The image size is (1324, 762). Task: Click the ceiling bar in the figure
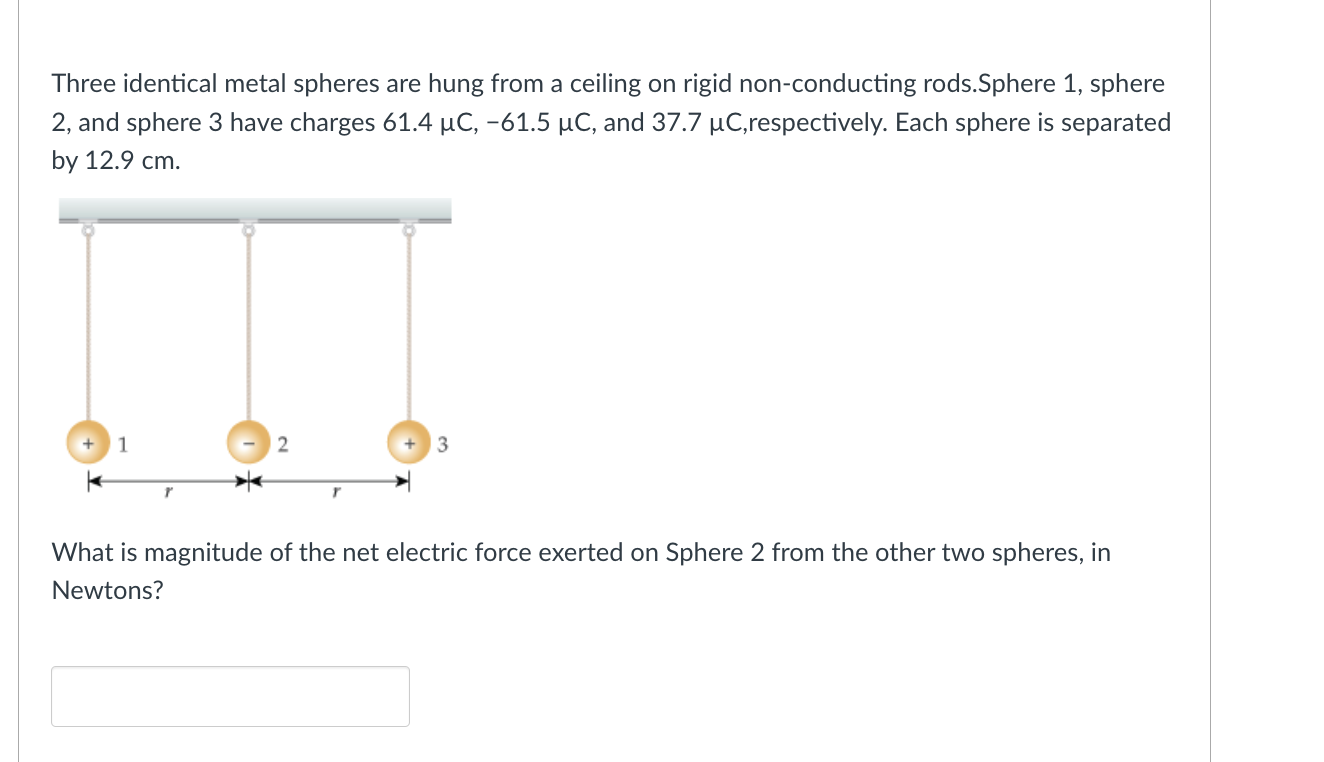(255, 210)
